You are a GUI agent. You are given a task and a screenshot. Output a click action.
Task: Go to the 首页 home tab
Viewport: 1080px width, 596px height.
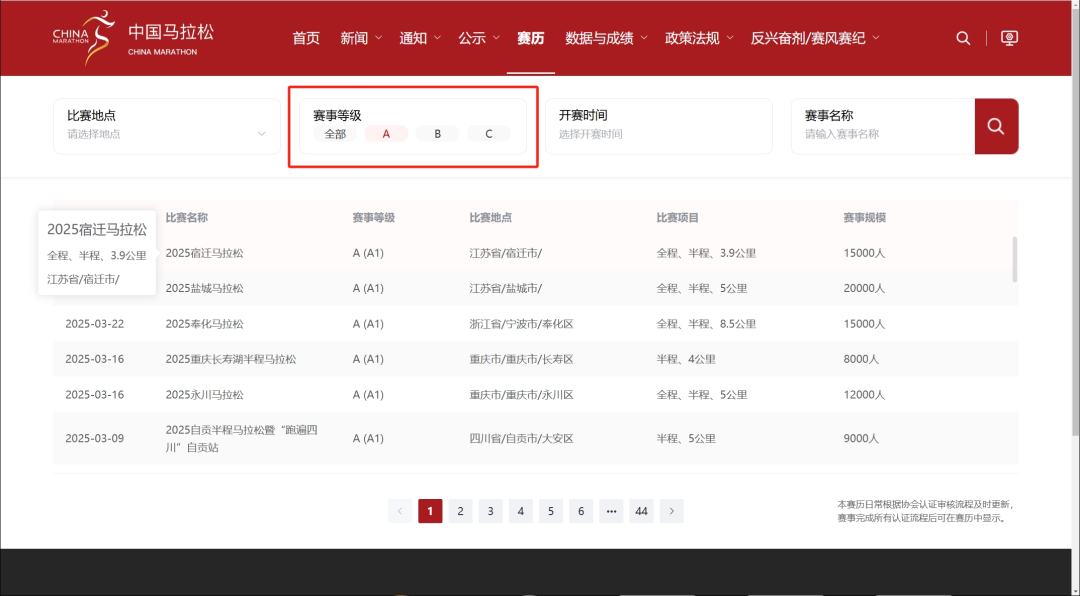click(x=306, y=38)
